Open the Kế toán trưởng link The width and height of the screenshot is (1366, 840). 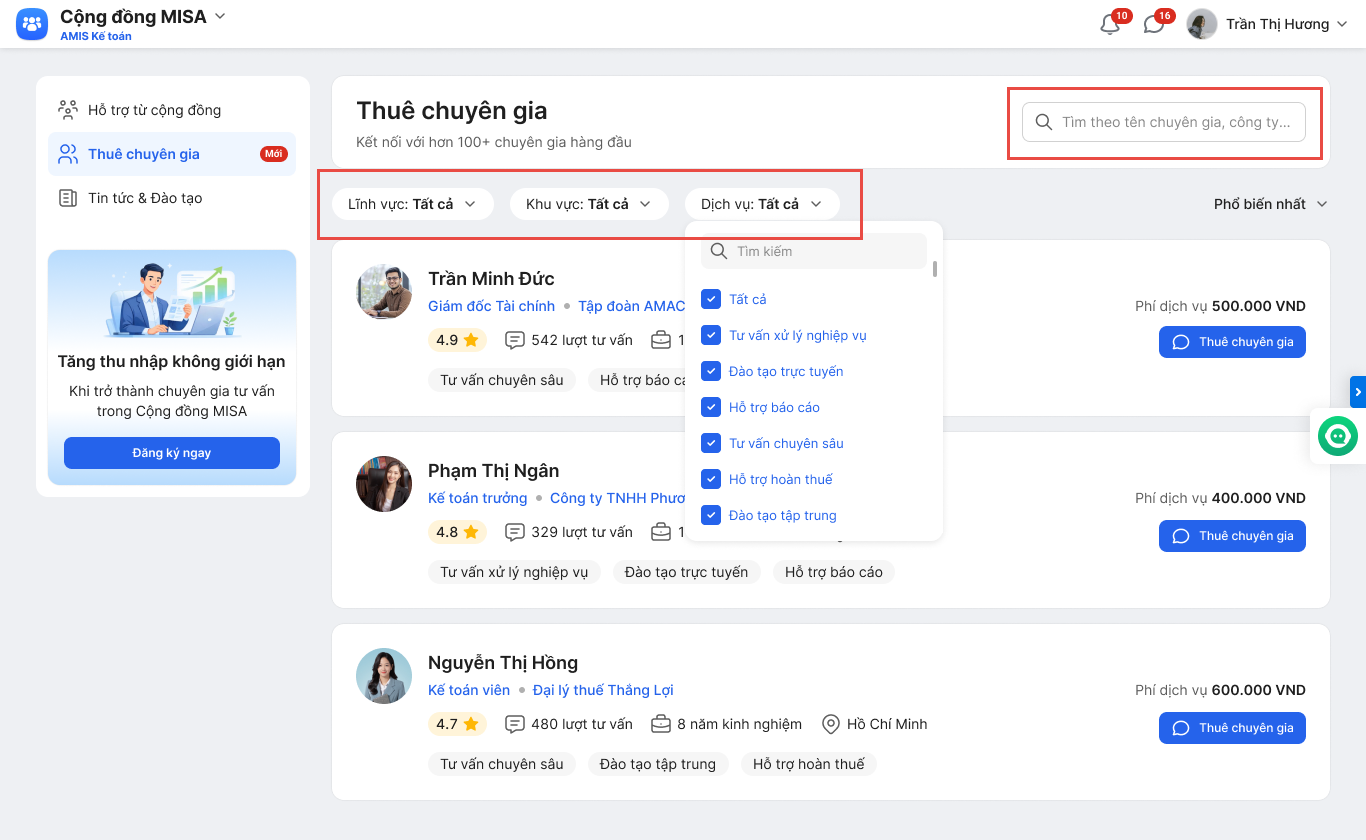pos(477,498)
